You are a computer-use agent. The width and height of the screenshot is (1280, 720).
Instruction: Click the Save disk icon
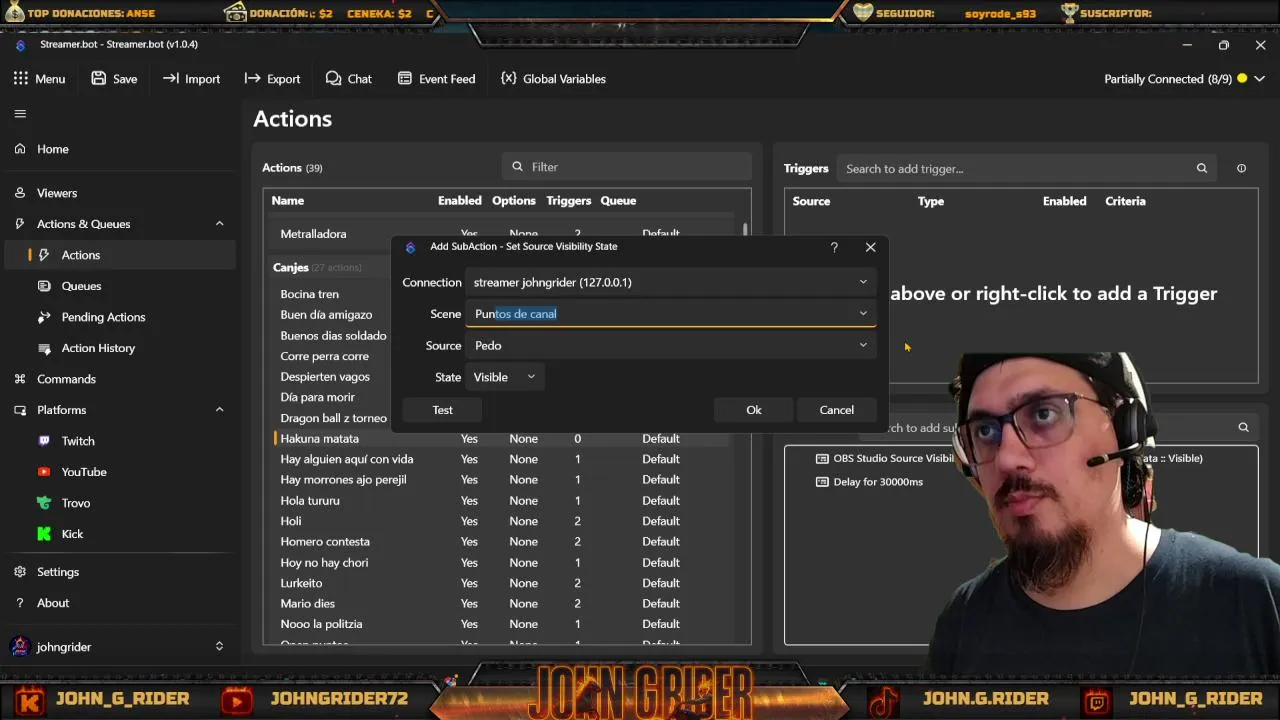[x=98, y=78]
